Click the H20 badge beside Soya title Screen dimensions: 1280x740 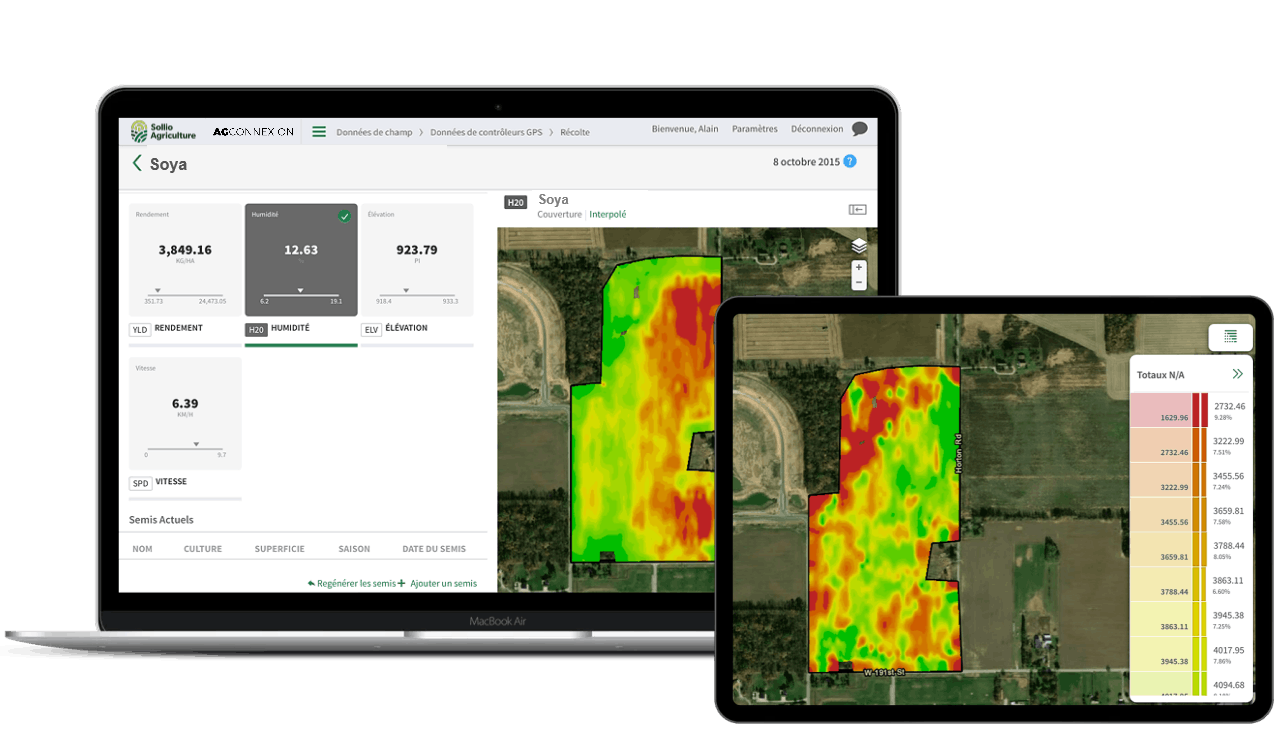point(515,202)
